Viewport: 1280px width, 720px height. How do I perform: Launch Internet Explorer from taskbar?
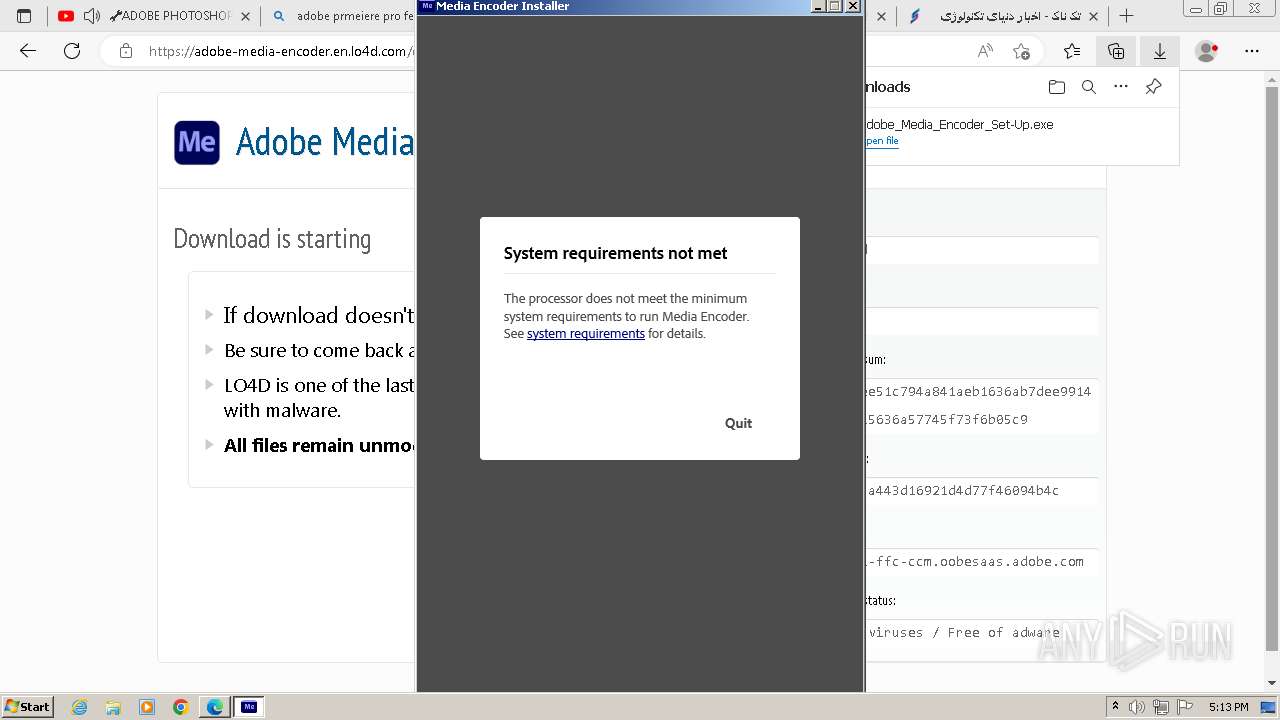(x=80, y=707)
